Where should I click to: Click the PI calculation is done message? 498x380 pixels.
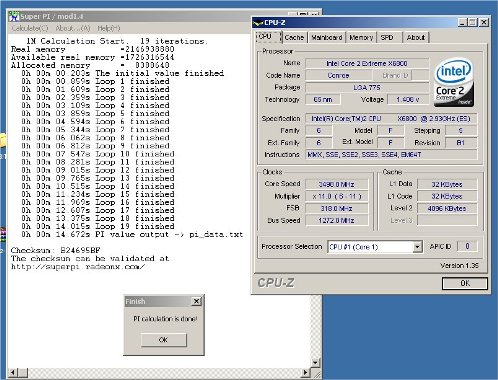coord(165,319)
